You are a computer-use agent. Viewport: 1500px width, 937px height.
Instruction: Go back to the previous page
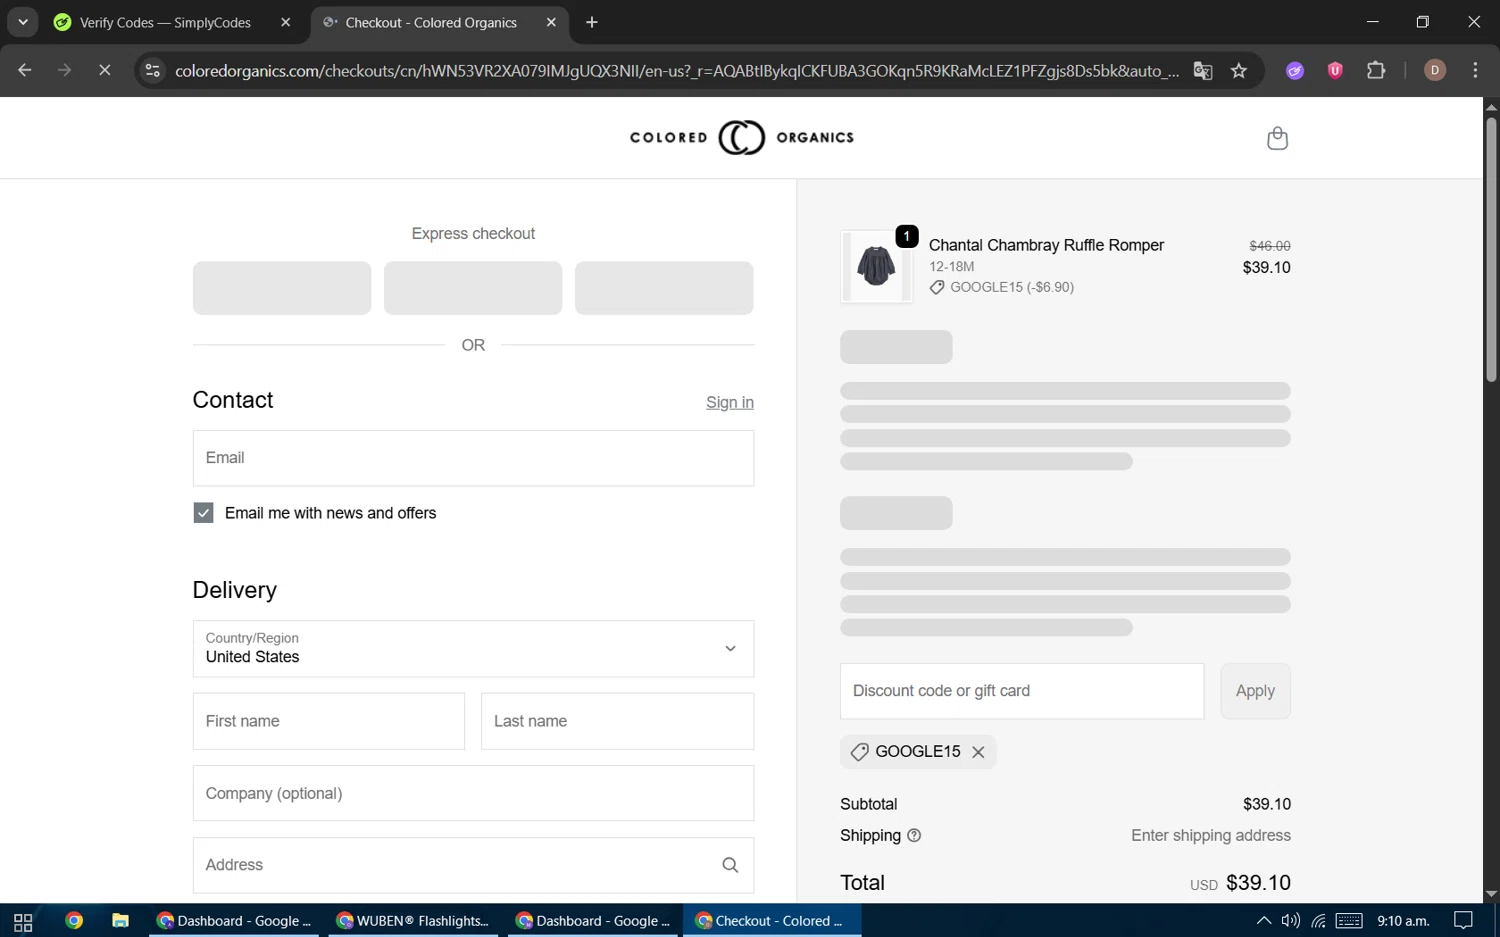pos(25,70)
